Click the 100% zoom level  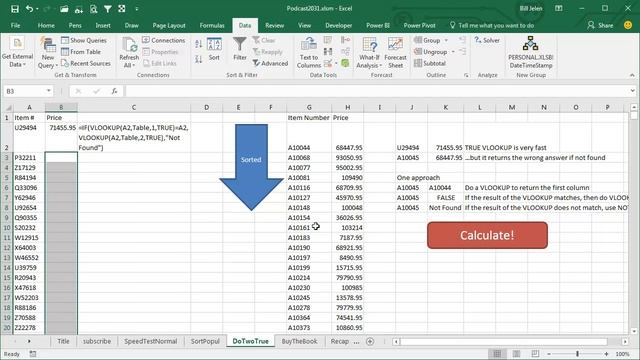point(622,354)
